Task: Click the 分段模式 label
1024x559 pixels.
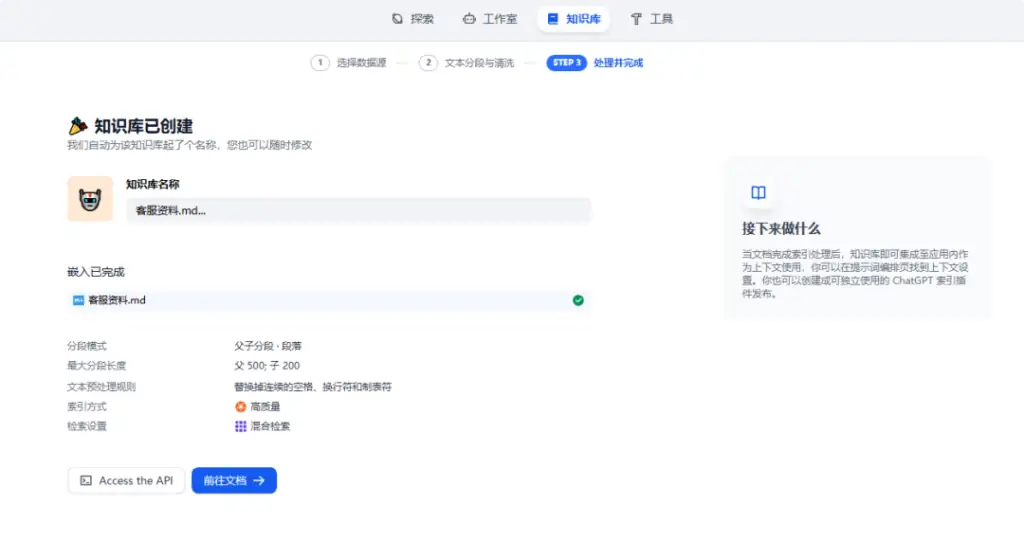Action: 86,346
